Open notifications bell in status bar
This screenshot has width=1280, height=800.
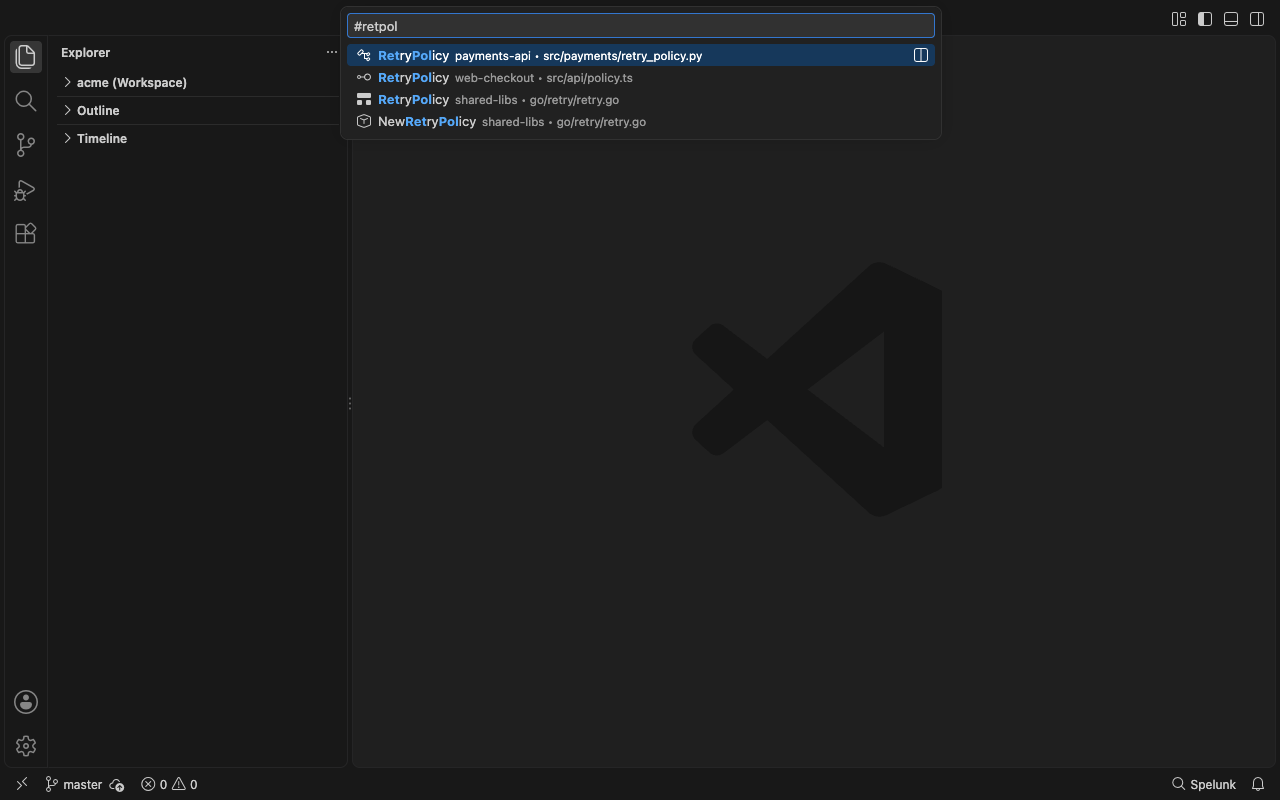tap(1258, 784)
